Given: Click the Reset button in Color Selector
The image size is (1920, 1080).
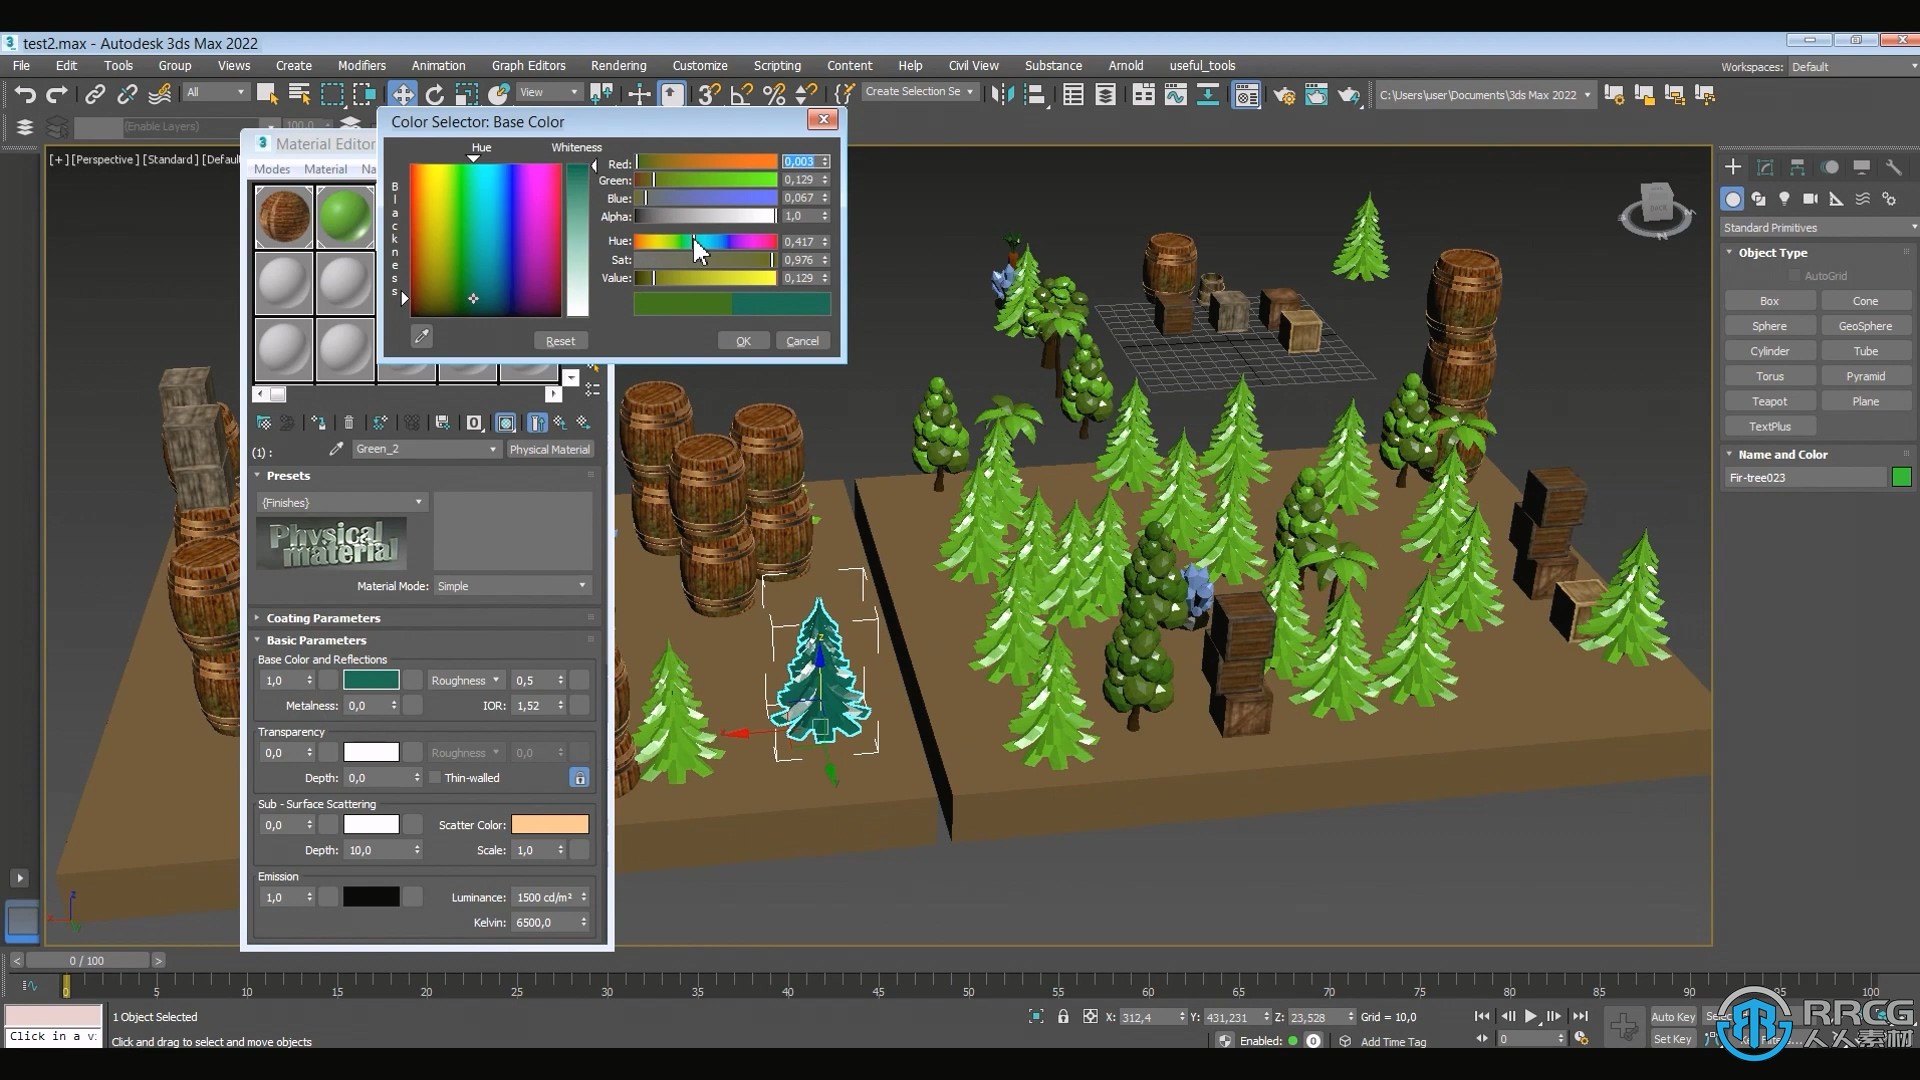Looking at the screenshot, I should (559, 339).
